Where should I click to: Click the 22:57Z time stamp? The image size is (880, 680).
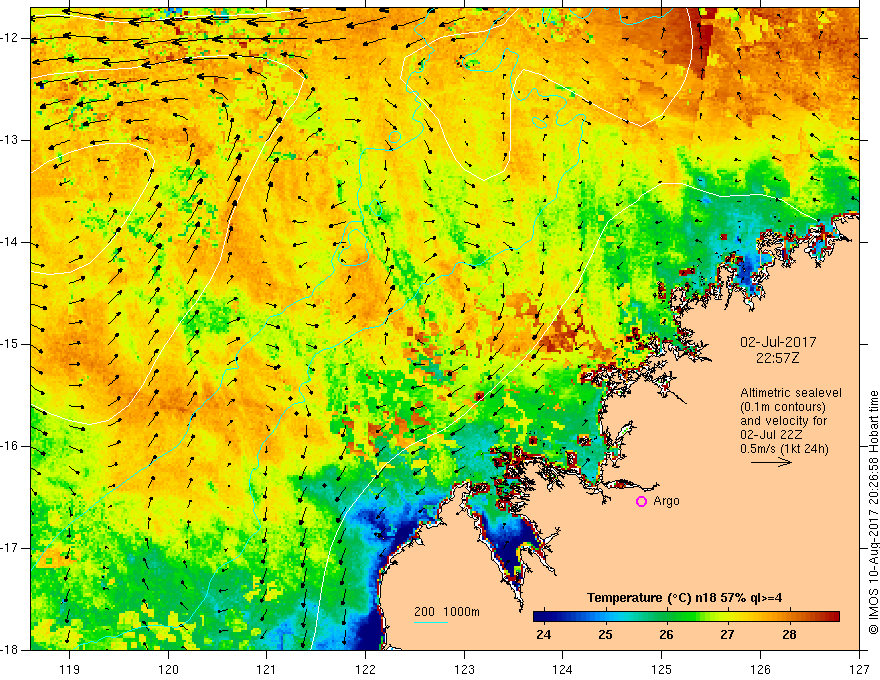777,357
